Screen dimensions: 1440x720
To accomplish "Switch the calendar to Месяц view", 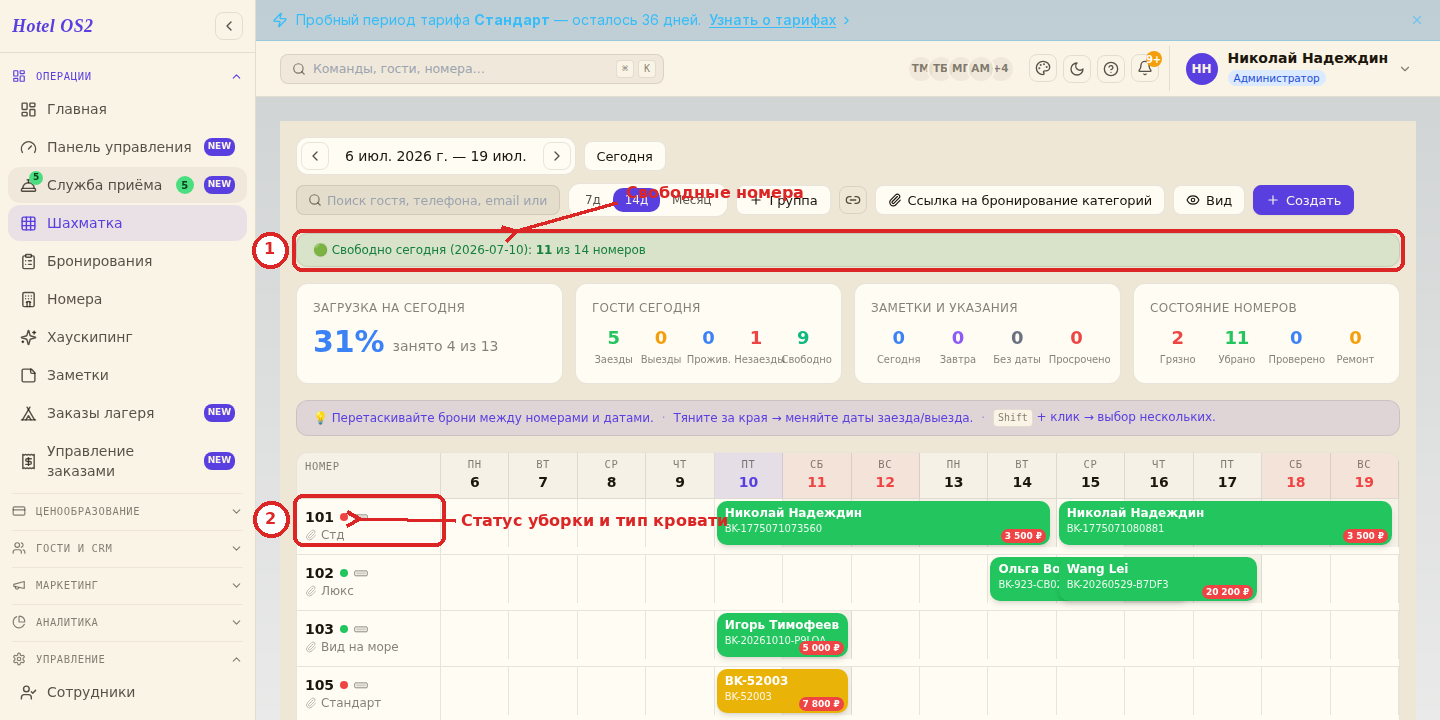I will 691,200.
